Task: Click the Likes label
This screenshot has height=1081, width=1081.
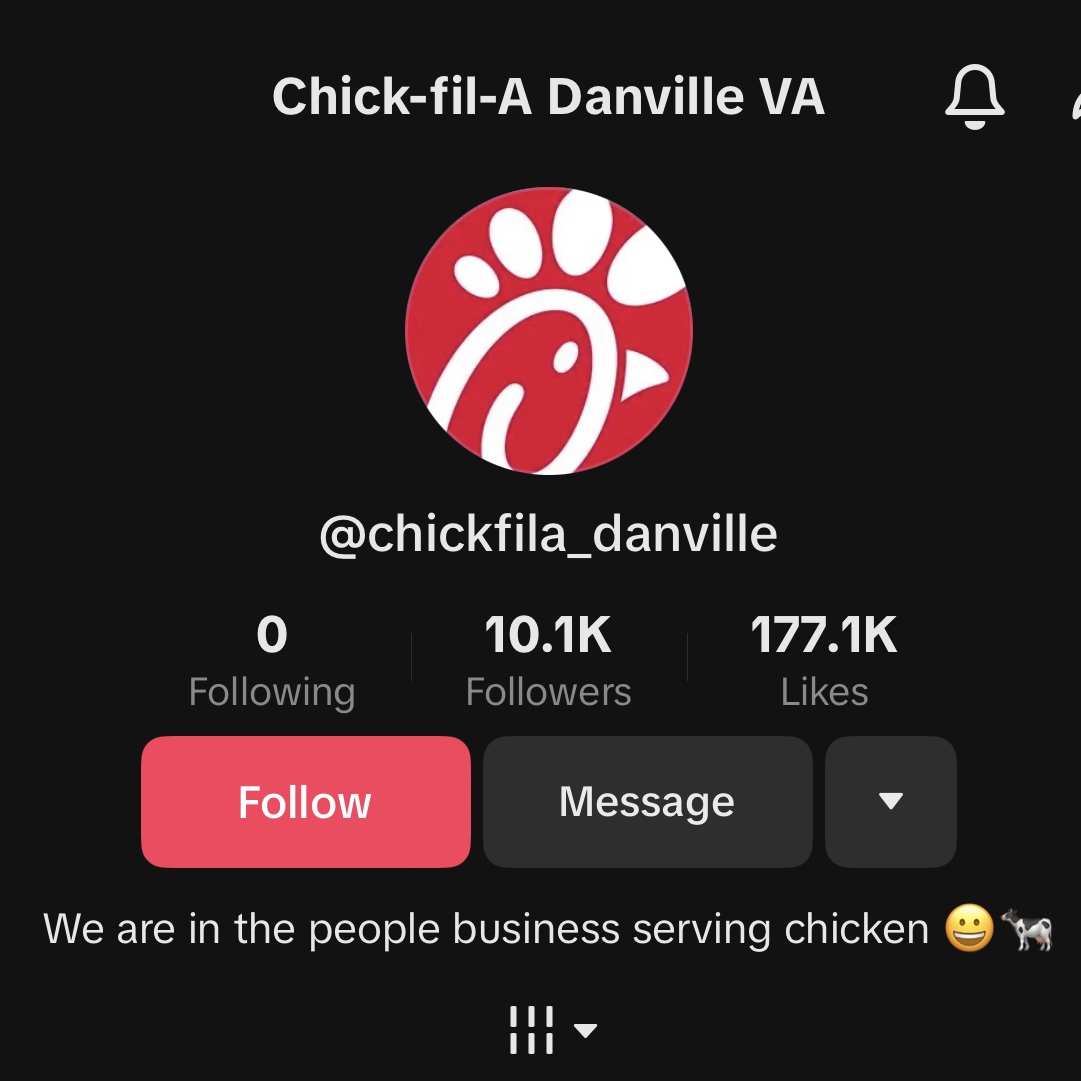Action: tap(824, 691)
